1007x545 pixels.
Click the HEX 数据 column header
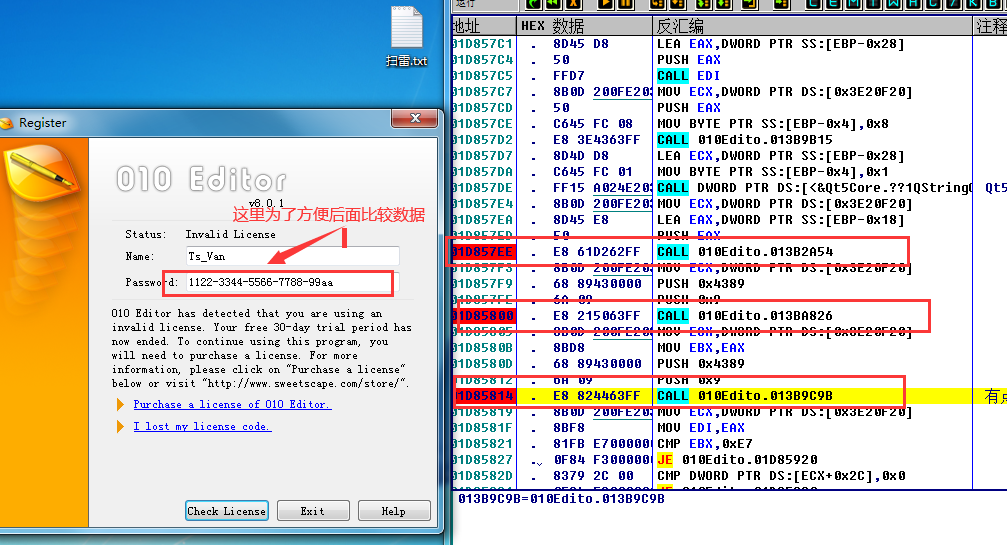coord(584,26)
